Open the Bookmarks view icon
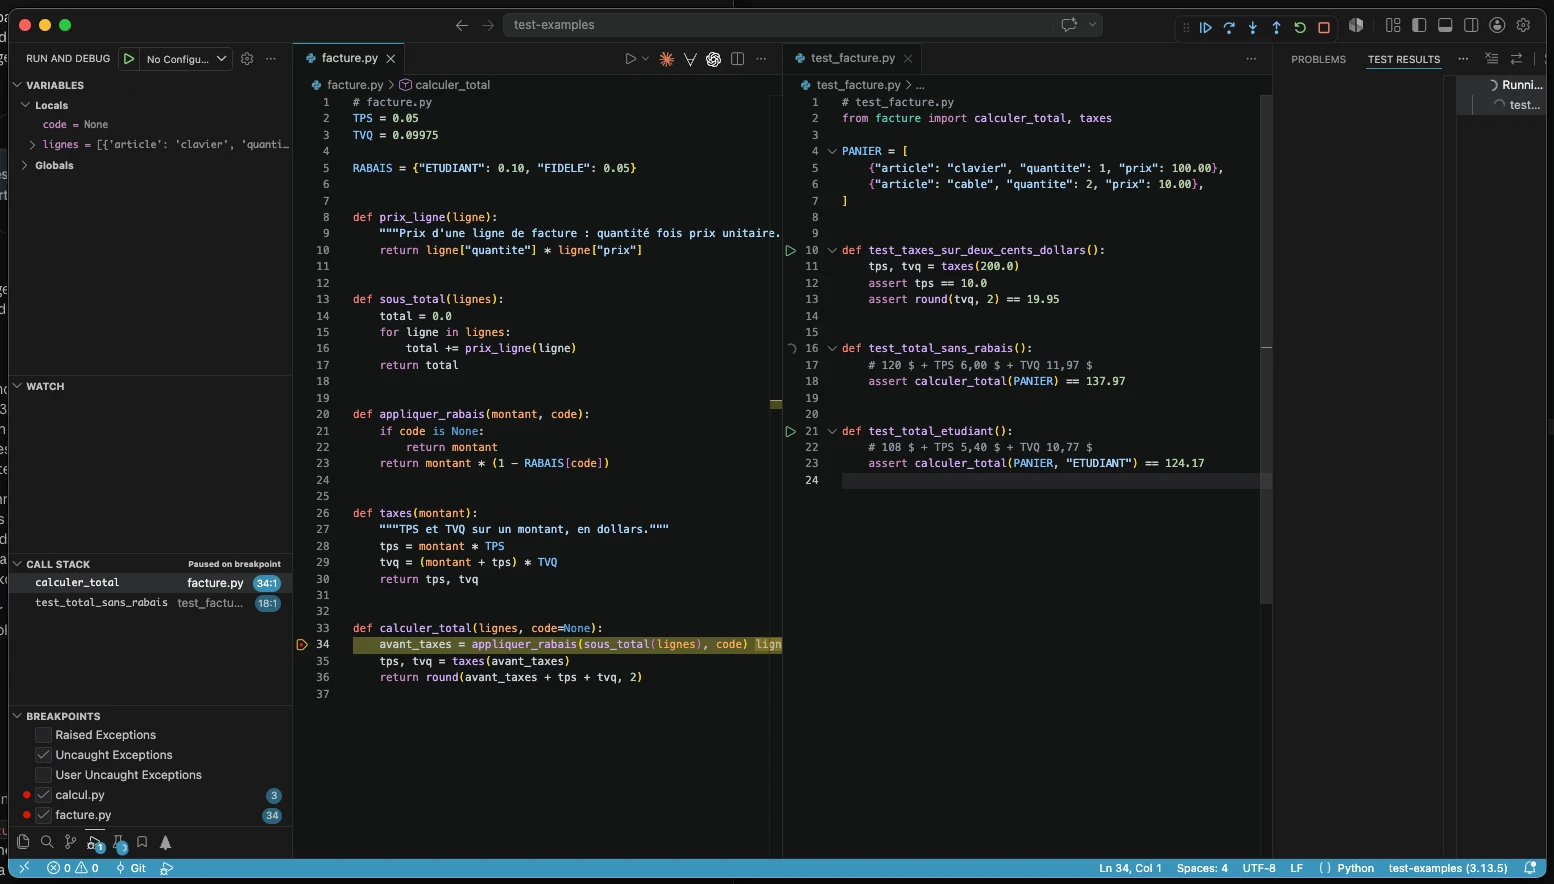The image size is (1554, 884). (142, 842)
